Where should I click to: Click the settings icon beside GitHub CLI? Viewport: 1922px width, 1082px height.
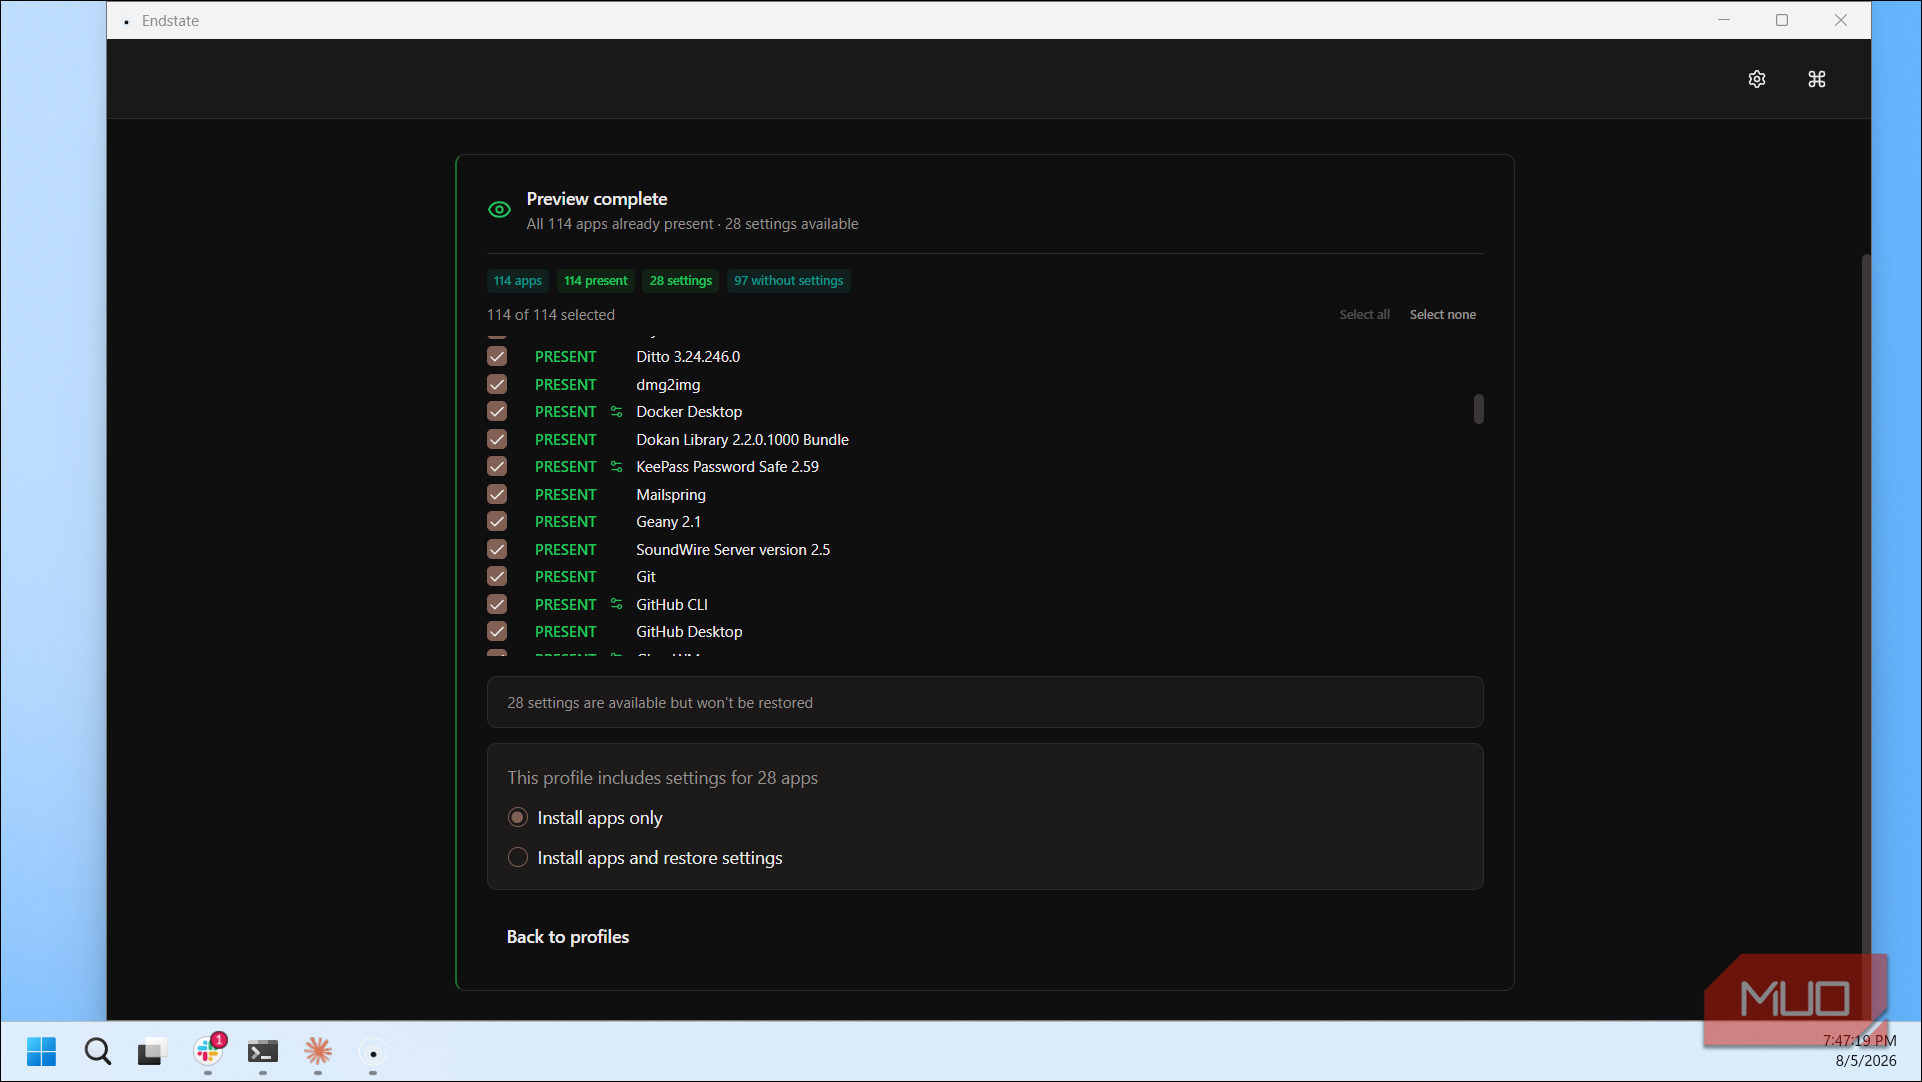click(617, 604)
